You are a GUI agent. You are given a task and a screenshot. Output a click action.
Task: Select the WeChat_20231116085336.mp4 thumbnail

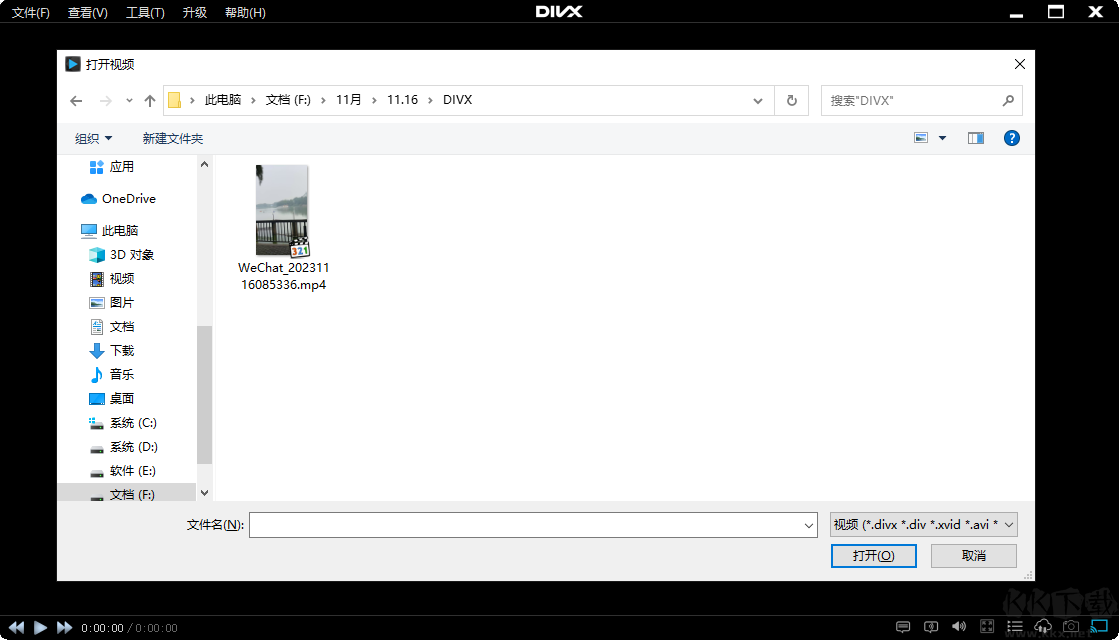pos(283,210)
